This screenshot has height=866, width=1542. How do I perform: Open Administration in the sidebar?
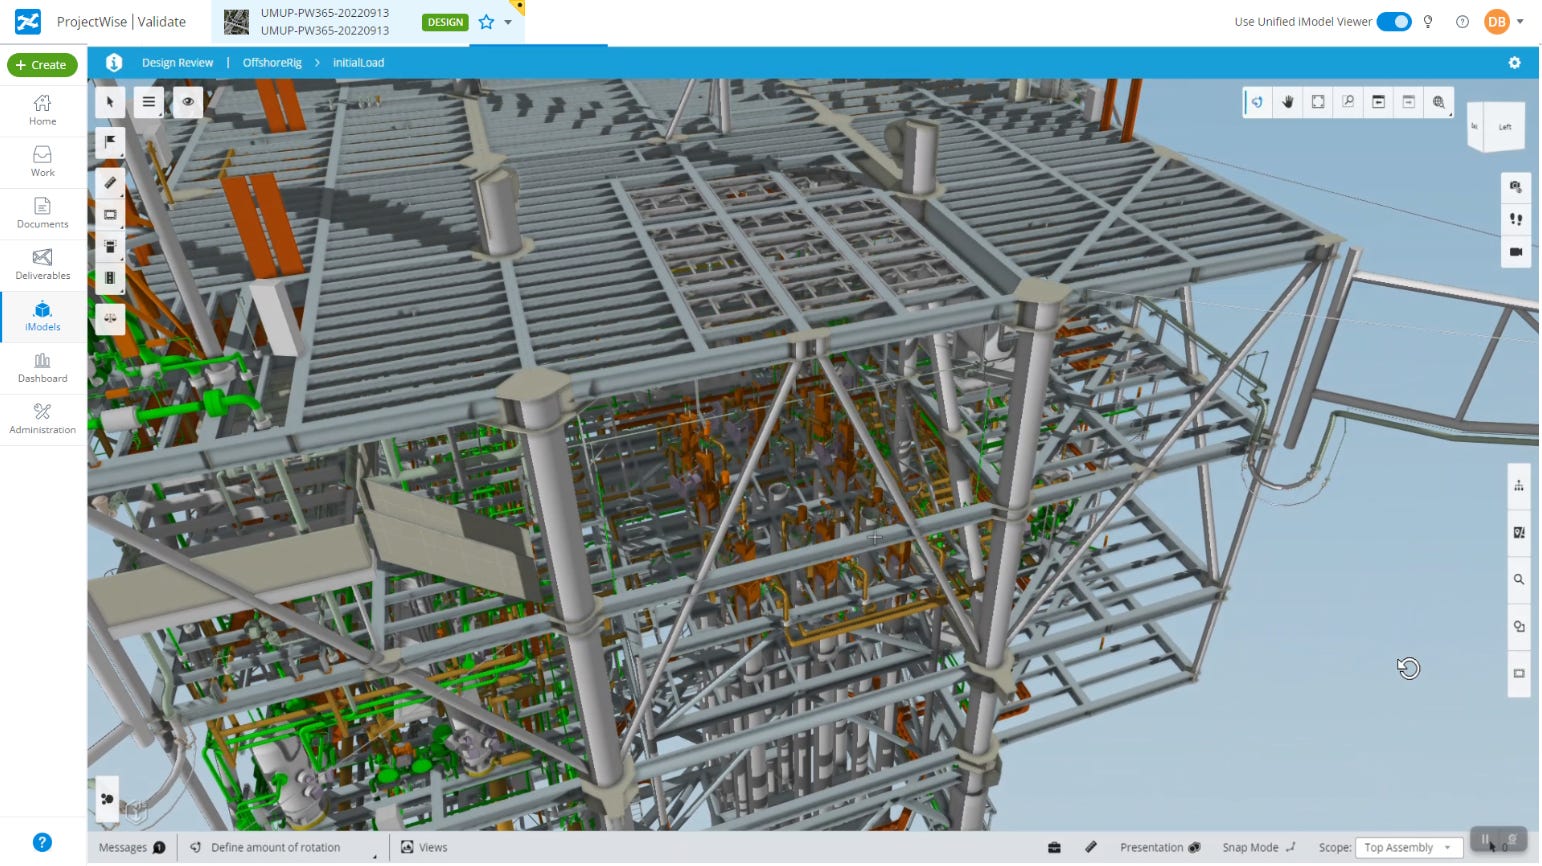click(43, 419)
